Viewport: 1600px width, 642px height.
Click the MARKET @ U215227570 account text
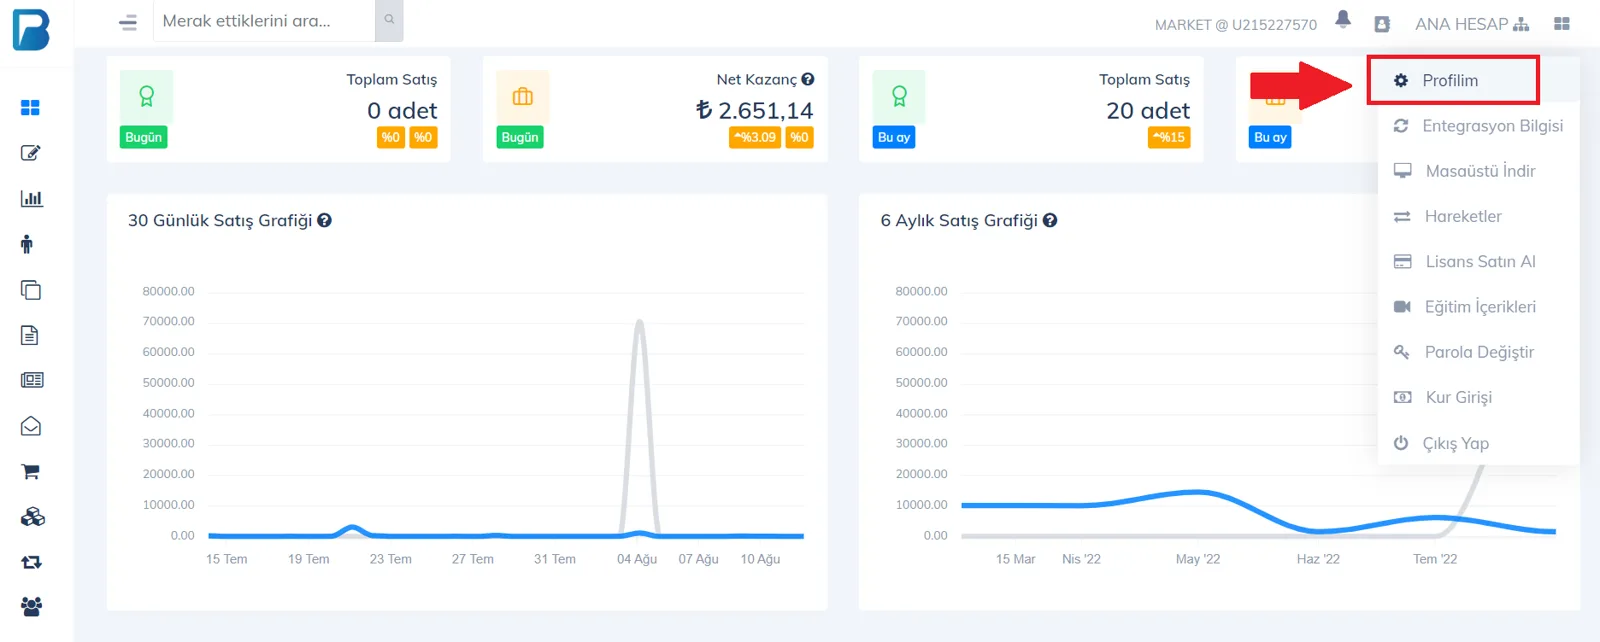tap(1236, 25)
